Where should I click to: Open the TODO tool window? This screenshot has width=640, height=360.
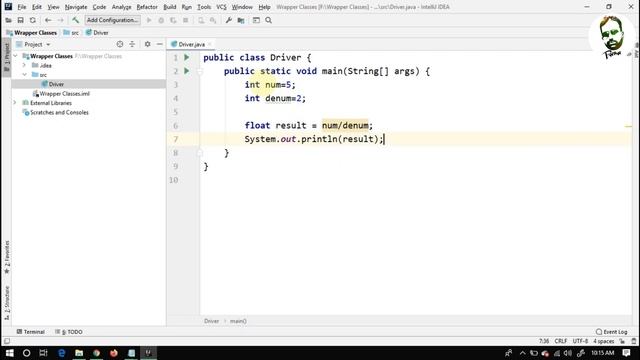(x=69, y=332)
